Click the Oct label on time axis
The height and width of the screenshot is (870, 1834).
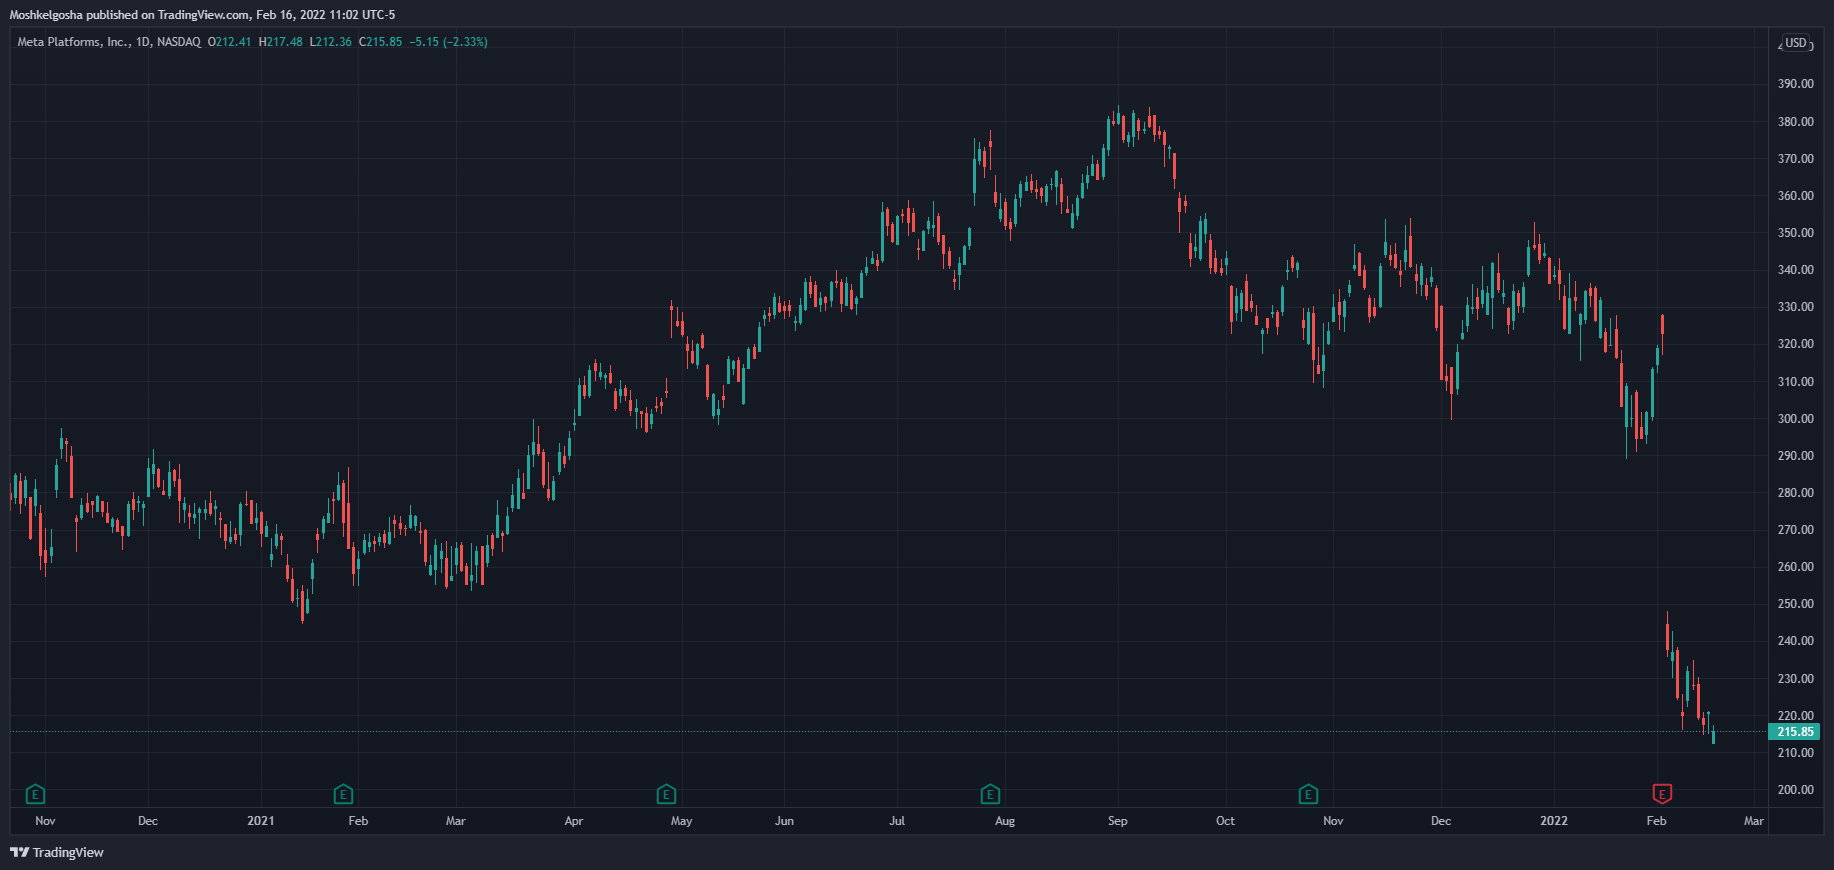[1225, 821]
